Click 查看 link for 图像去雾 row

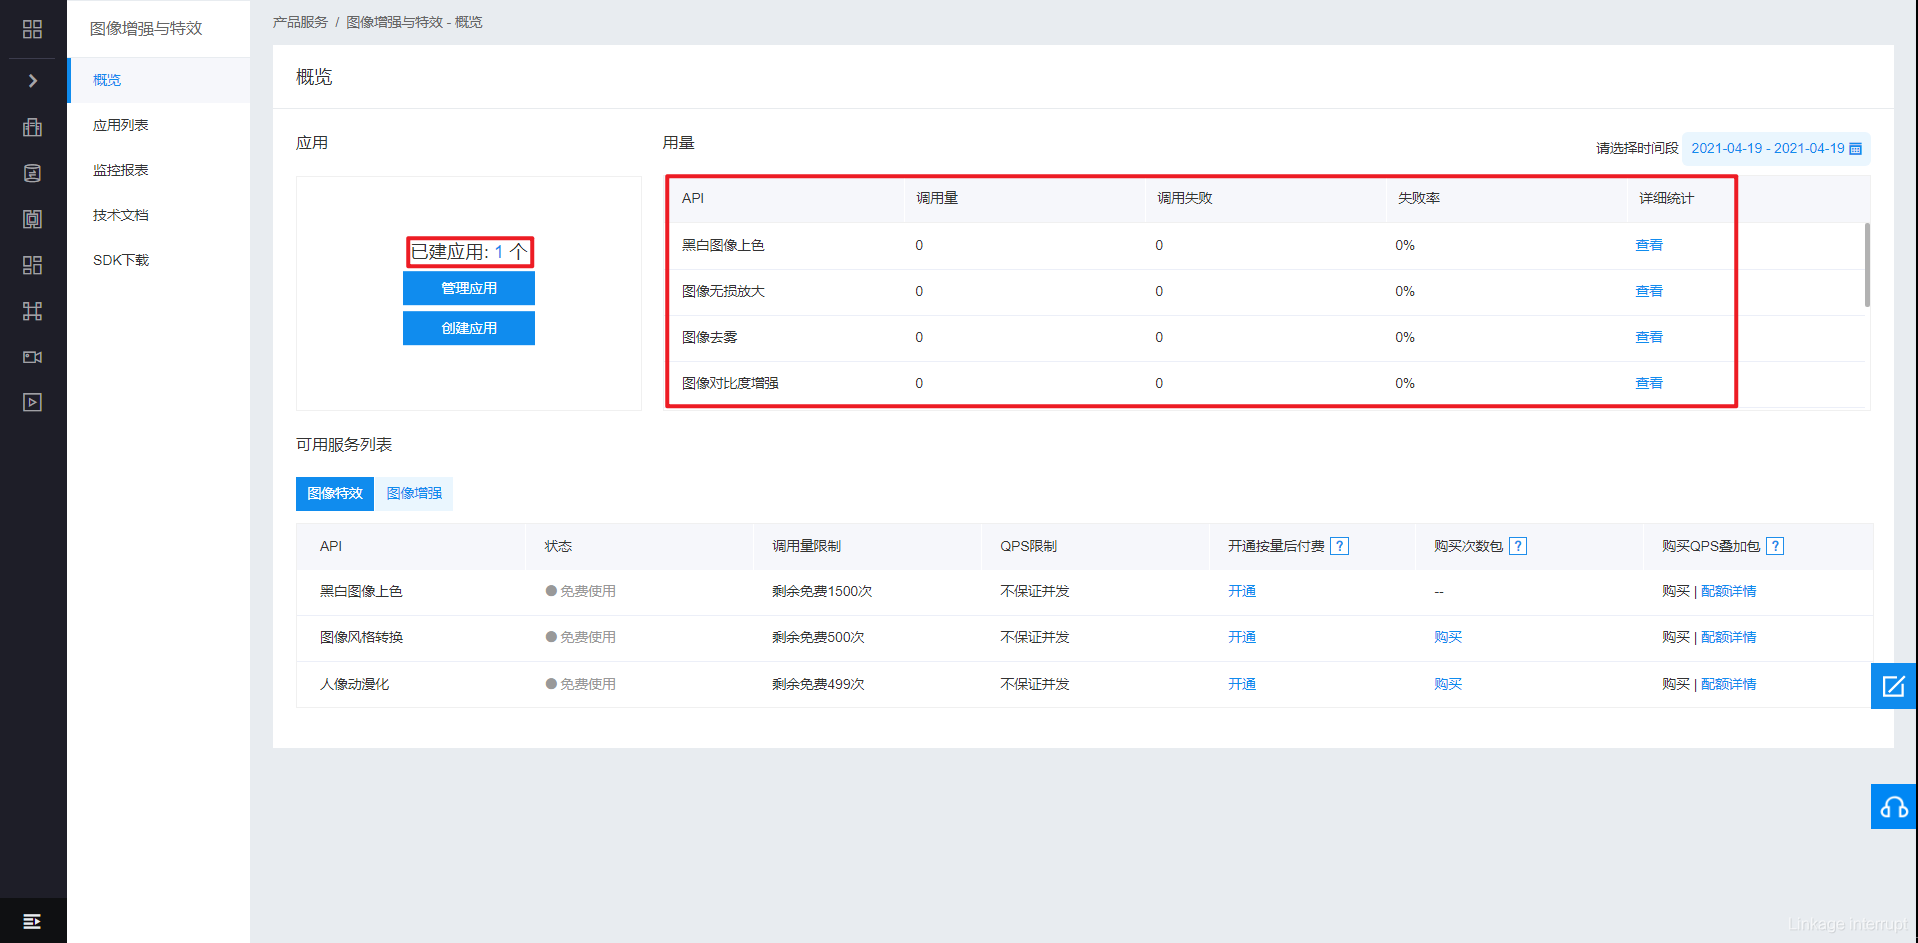pos(1648,337)
